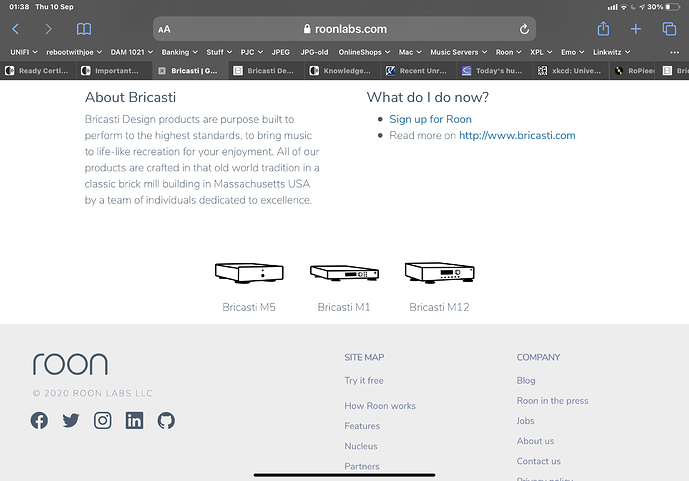689x481 pixels.
Task: Open Roon's Twitter icon
Action: tap(71, 420)
